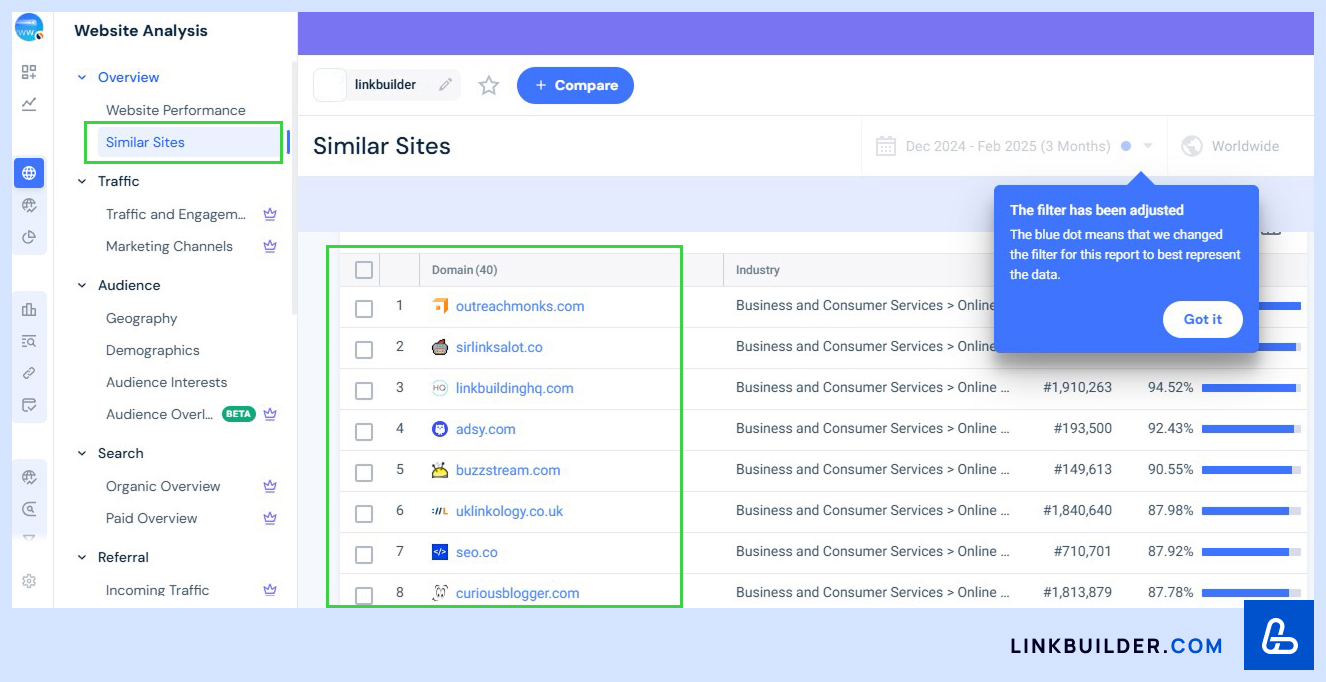Screen dimensions: 1326x682
Task: Check the box for sirlinksalot.co row
Action: tap(364, 349)
